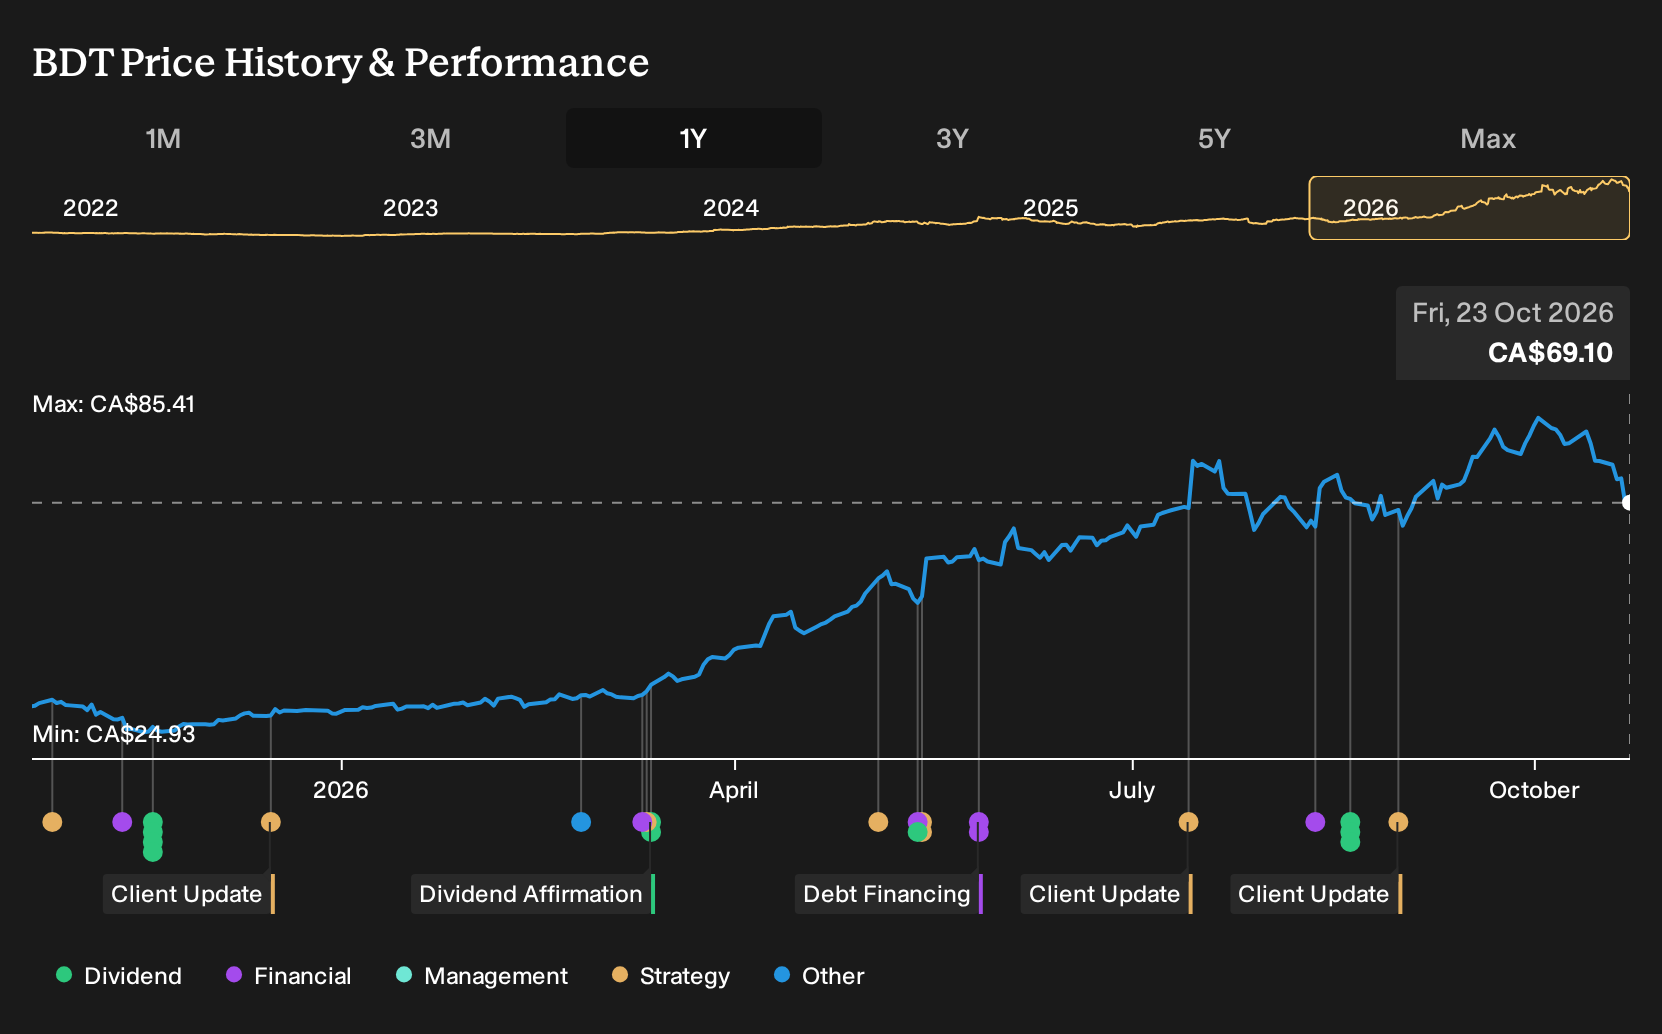Open the rightmost Client Update label
Image resolution: width=1662 pixels, height=1034 pixels.
pos(1315,894)
